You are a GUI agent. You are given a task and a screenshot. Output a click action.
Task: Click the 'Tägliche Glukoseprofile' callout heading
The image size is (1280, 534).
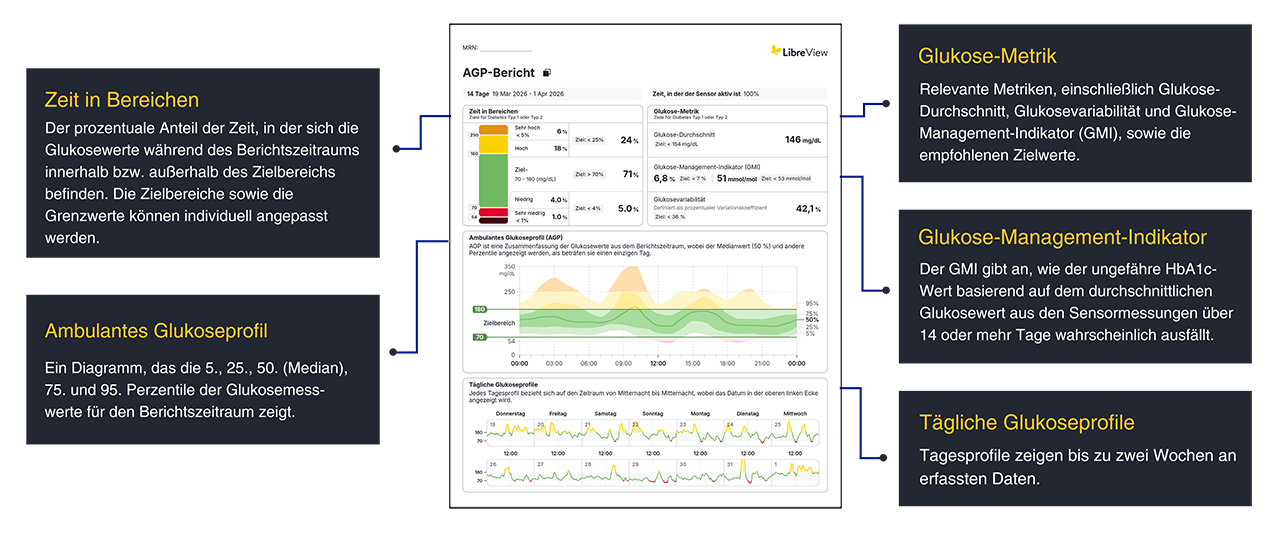point(1027,422)
